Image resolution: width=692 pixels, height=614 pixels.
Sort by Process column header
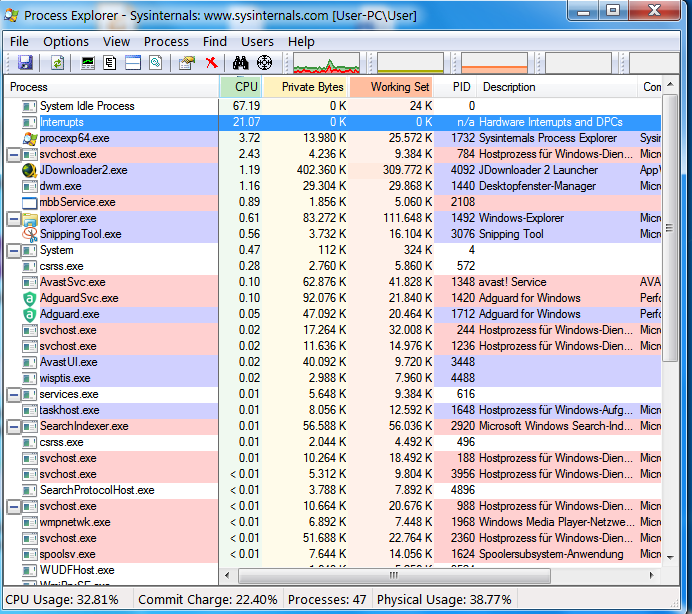[x=111, y=87]
